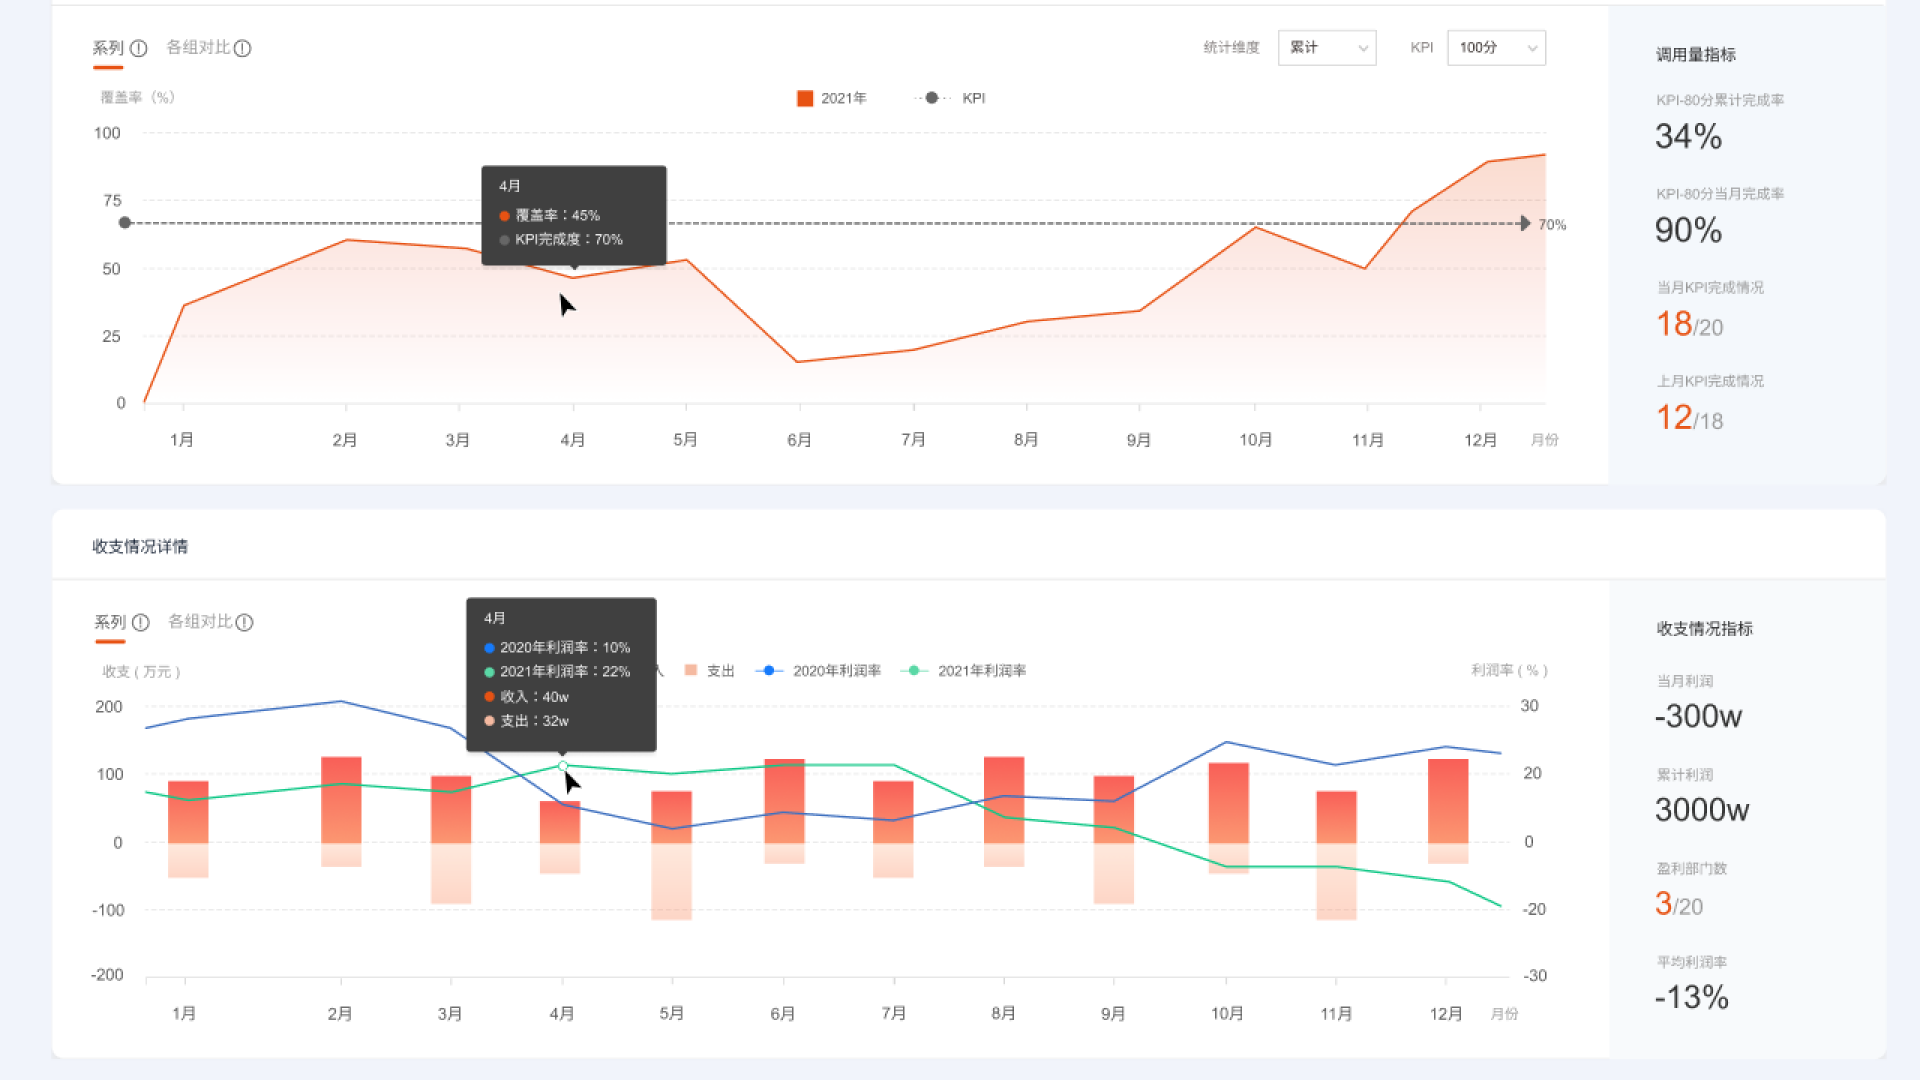Viewport: 1920px width, 1080px height.
Task: Click info icon next to top 系列 tab
Action: click(139, 48)
